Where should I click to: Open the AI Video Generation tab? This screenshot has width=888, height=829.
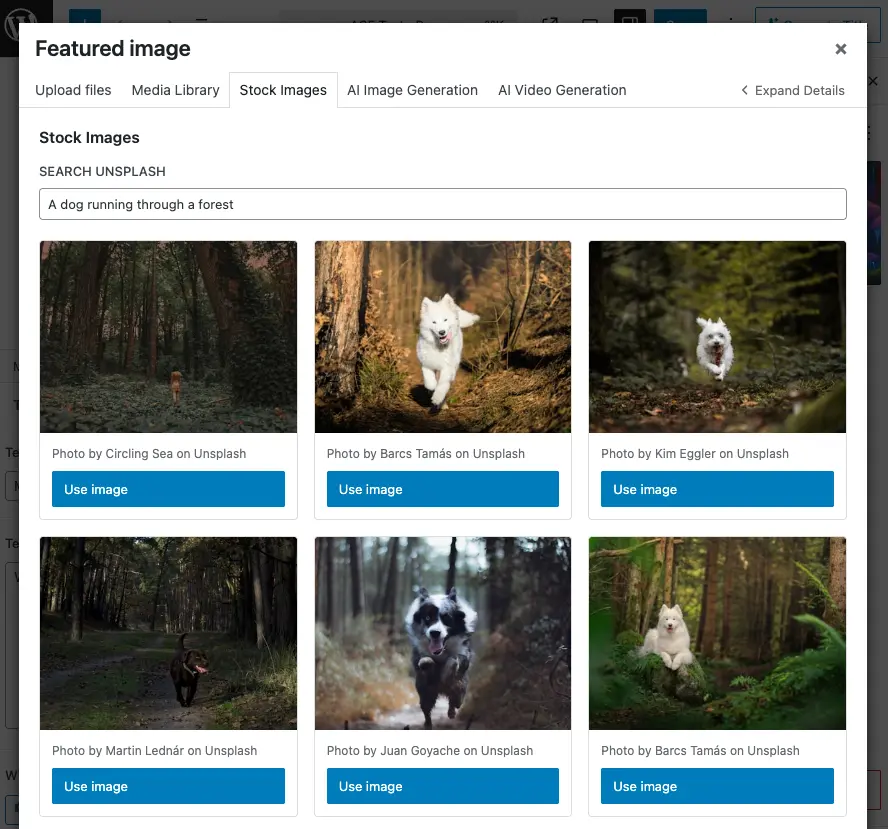click(x=562, y=90)
